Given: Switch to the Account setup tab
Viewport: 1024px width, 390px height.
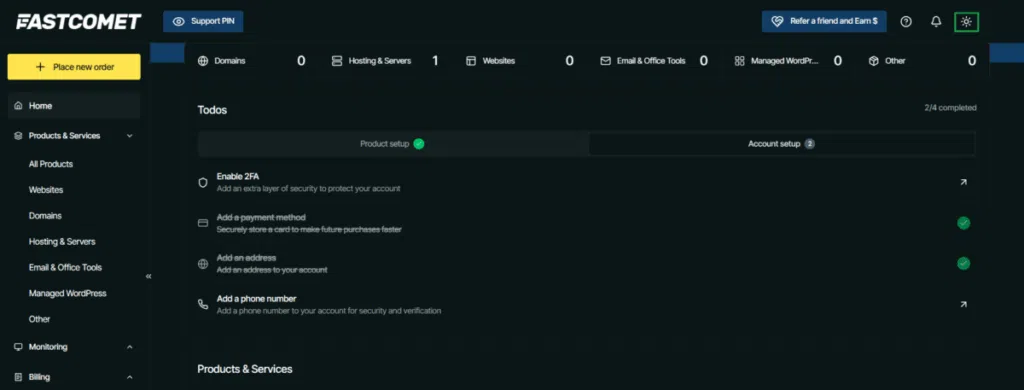Looking at the screenshot, I should (781, 144).
